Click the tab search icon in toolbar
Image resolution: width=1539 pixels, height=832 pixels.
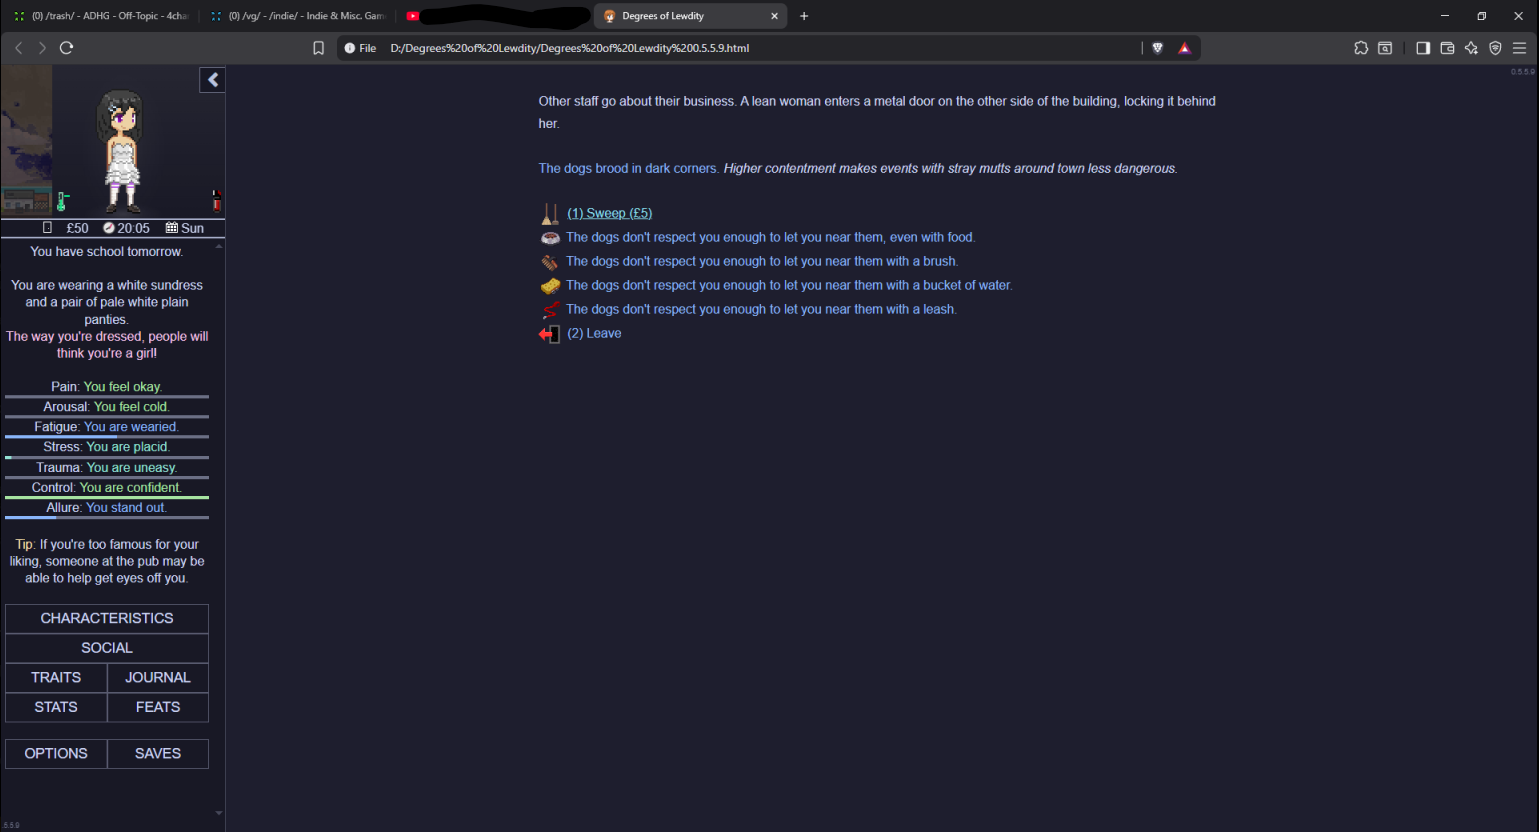point(1385,48)
